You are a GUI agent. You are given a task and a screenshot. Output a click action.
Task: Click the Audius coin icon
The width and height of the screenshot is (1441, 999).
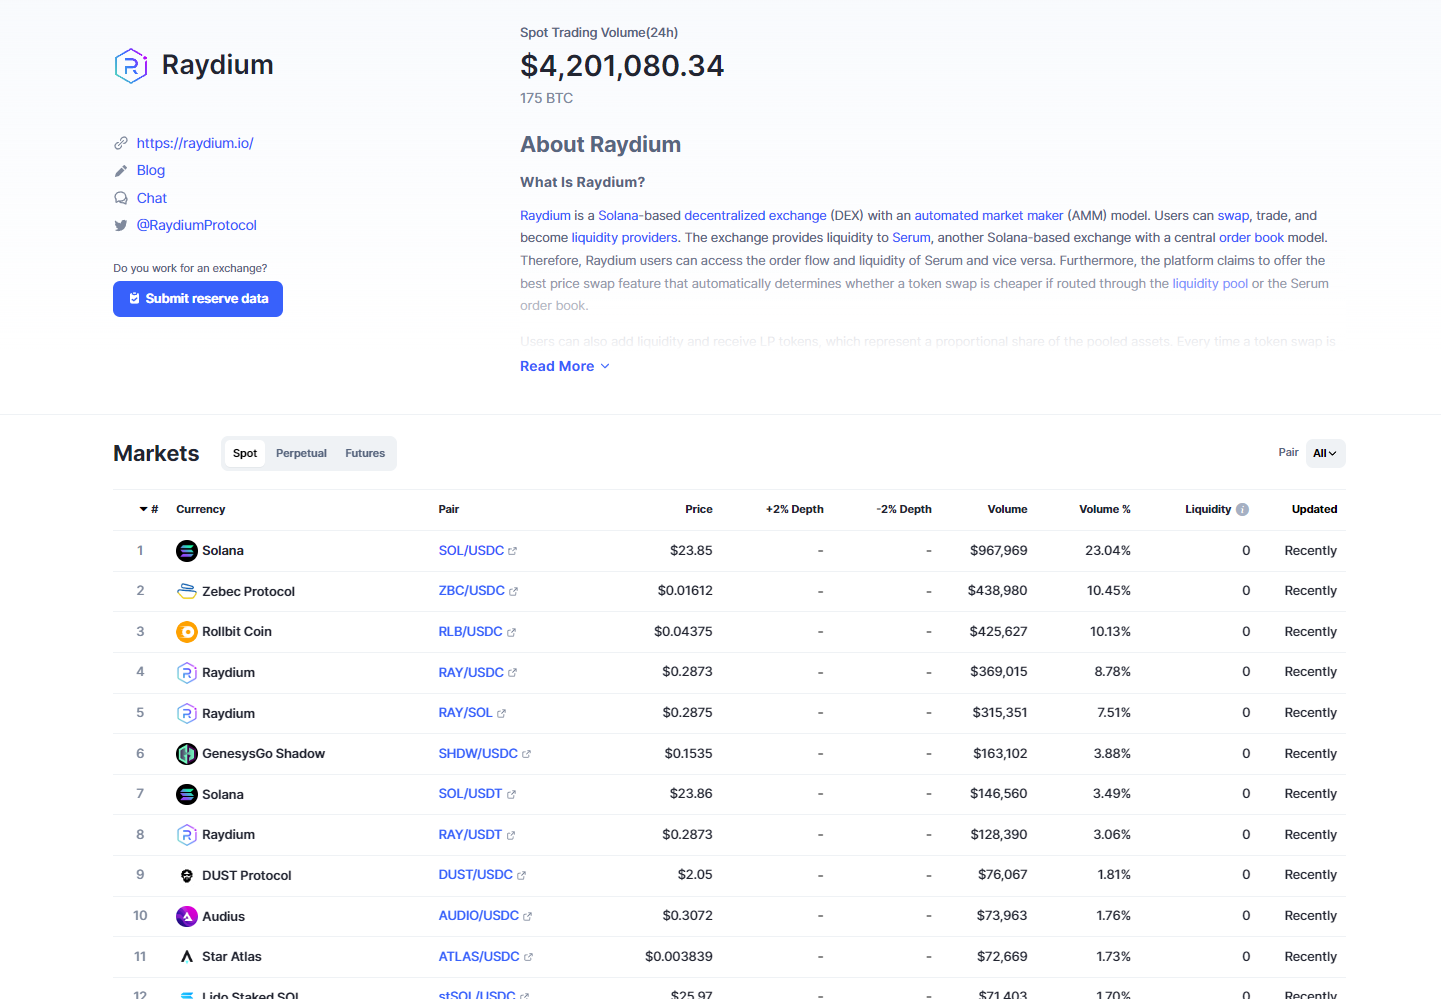point(187,917)
